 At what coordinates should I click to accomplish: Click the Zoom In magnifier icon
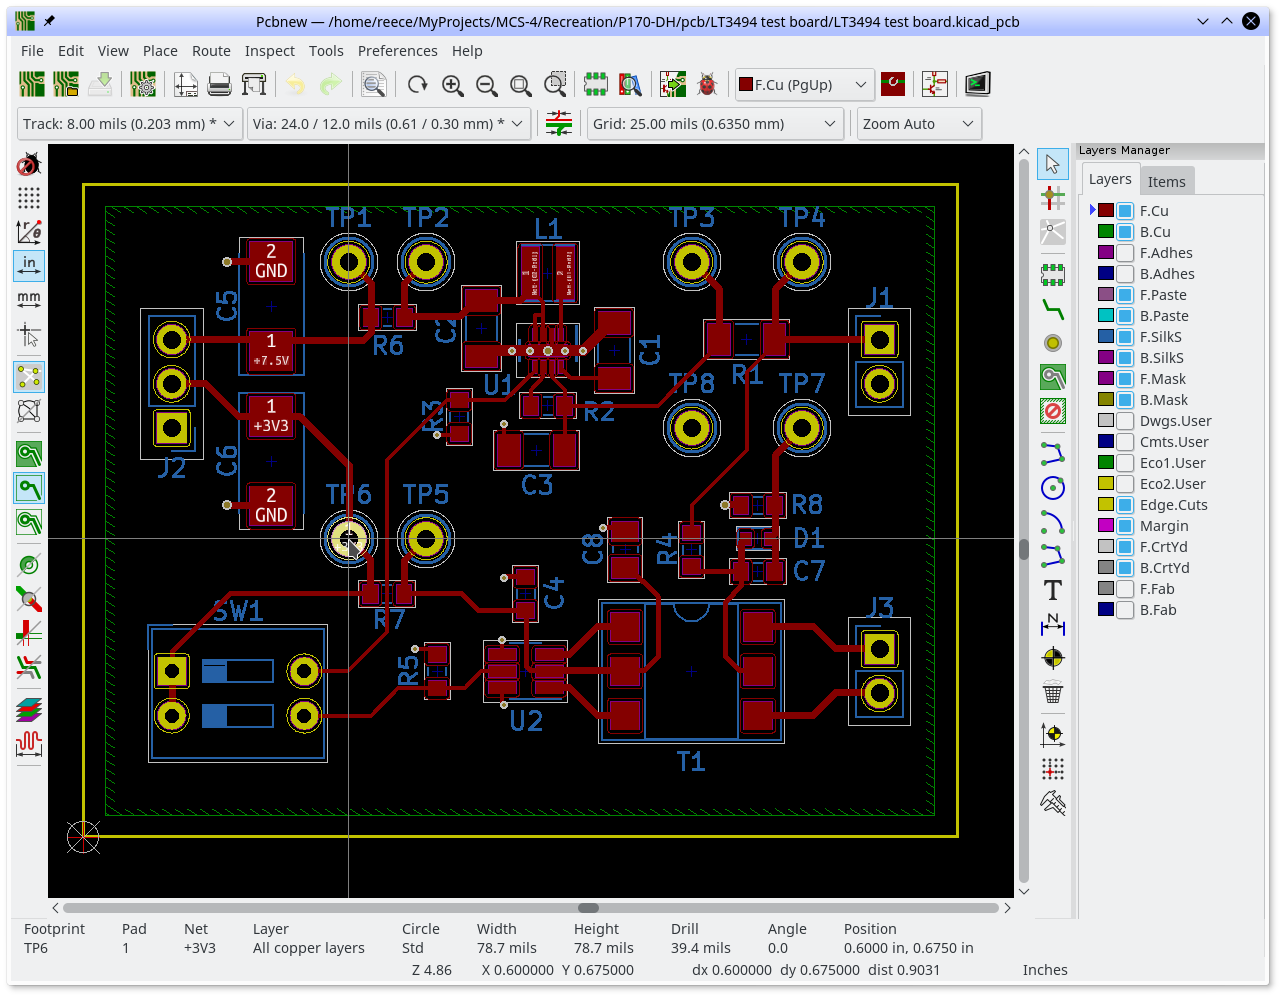tap(452, 85)
